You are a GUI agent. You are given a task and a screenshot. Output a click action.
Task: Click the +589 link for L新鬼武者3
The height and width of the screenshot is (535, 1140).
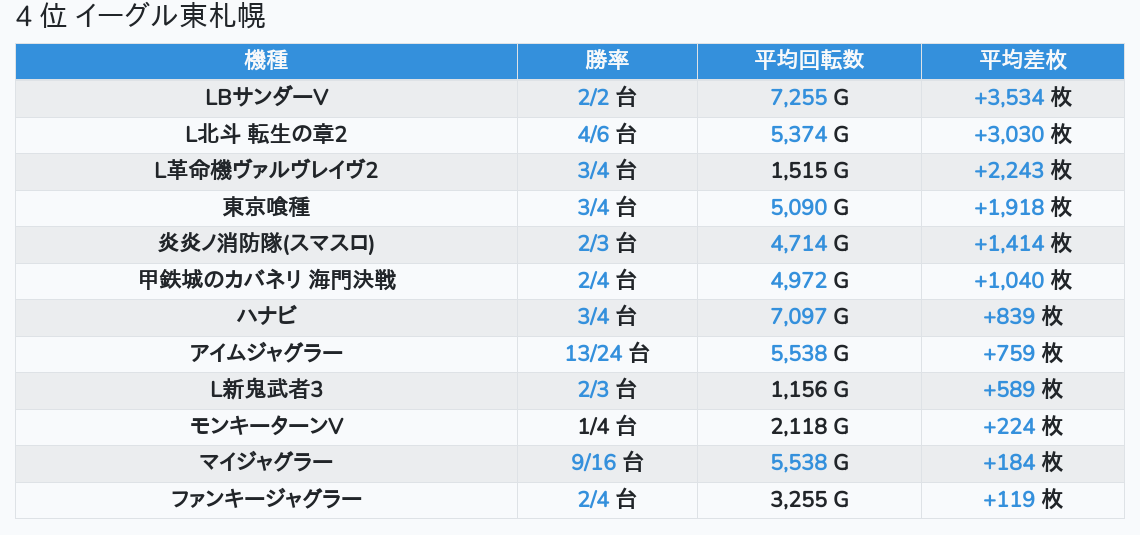click(x=1009, y=390)
